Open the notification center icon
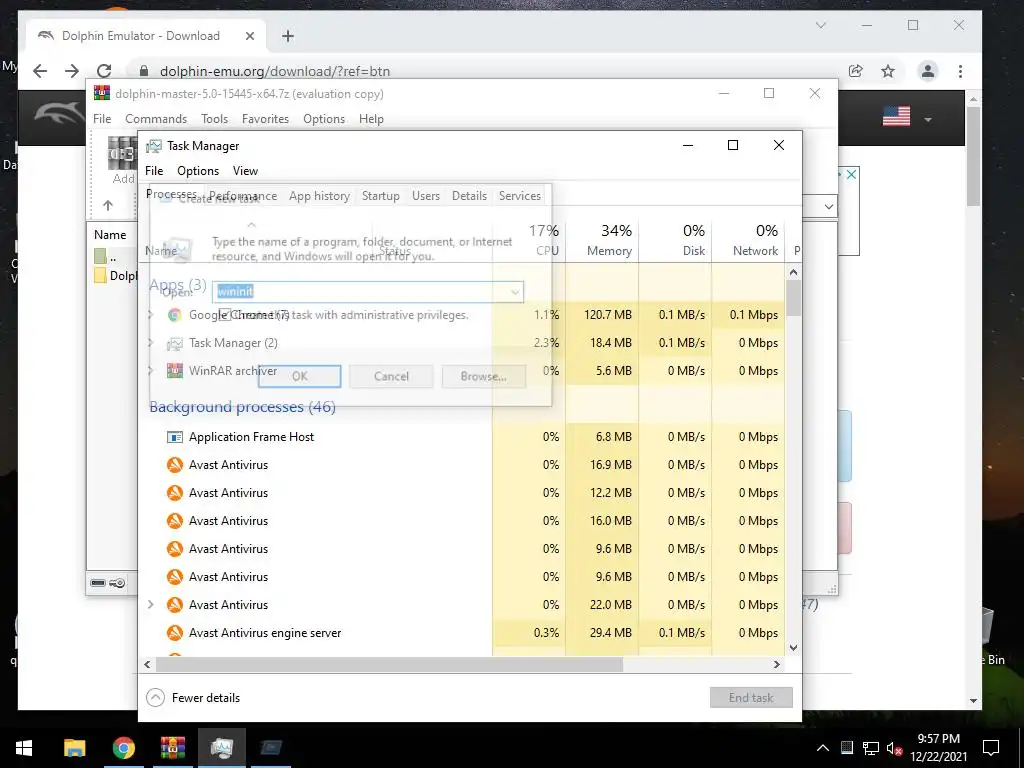The height and width of the screenshot is (768, 1024). (x=991, y=748)
